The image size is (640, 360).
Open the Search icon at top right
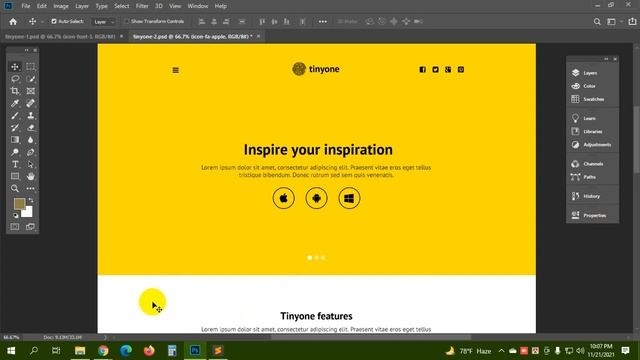coord(597,22)
